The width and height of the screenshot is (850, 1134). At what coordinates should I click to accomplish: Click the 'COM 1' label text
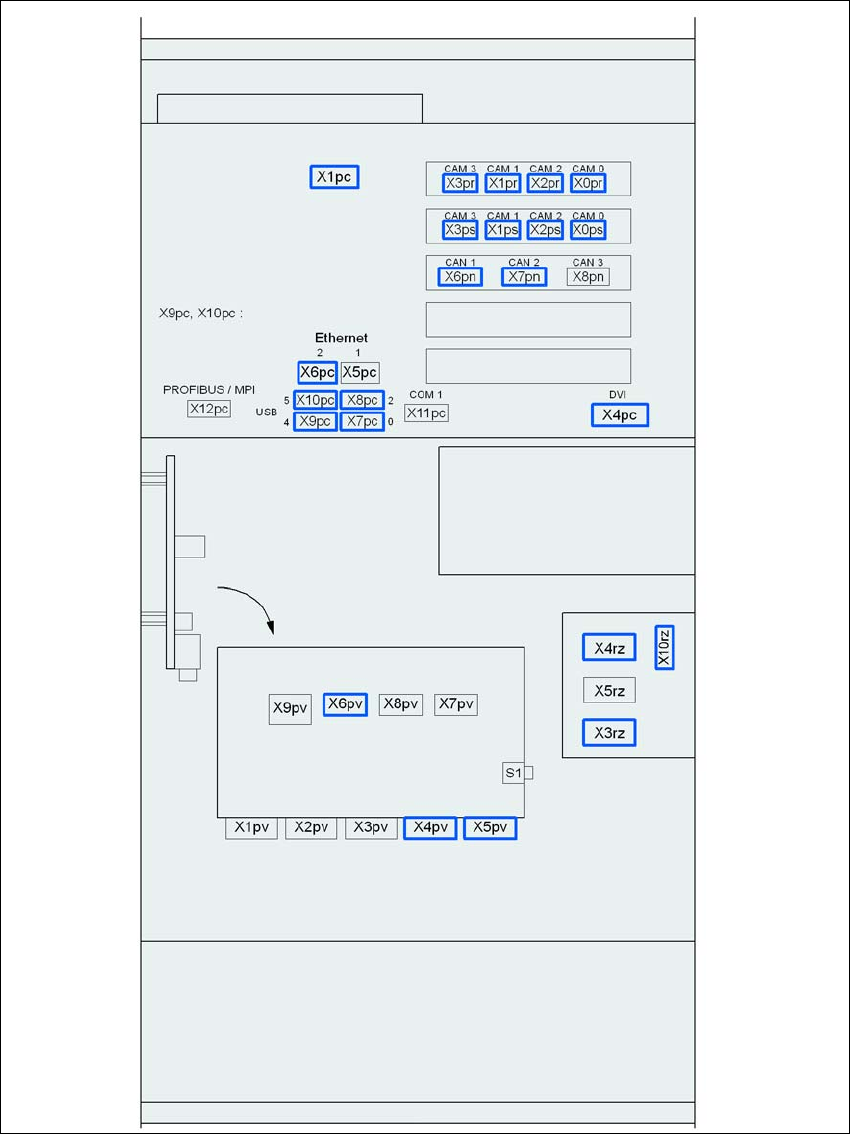click(426, 394)
